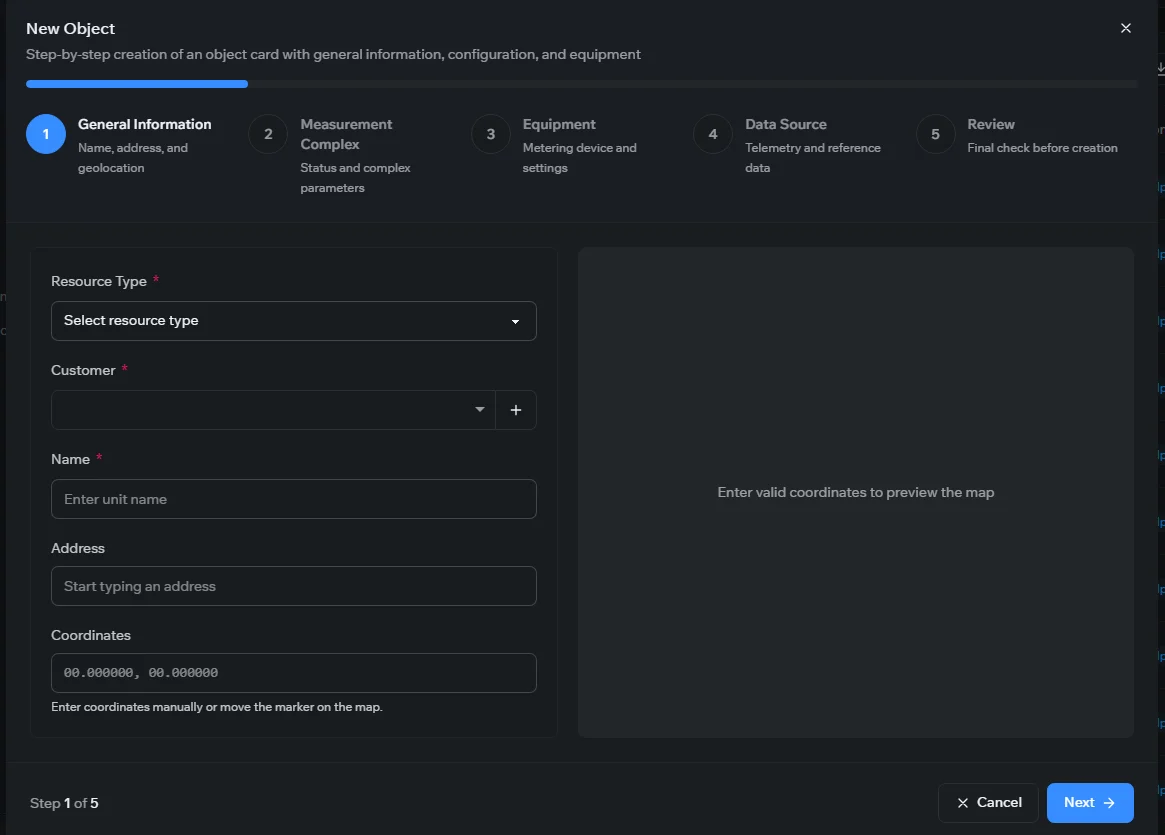Jump to step 4 Data Source
This screenshot has width=1165, height=835.
[713, 134]
